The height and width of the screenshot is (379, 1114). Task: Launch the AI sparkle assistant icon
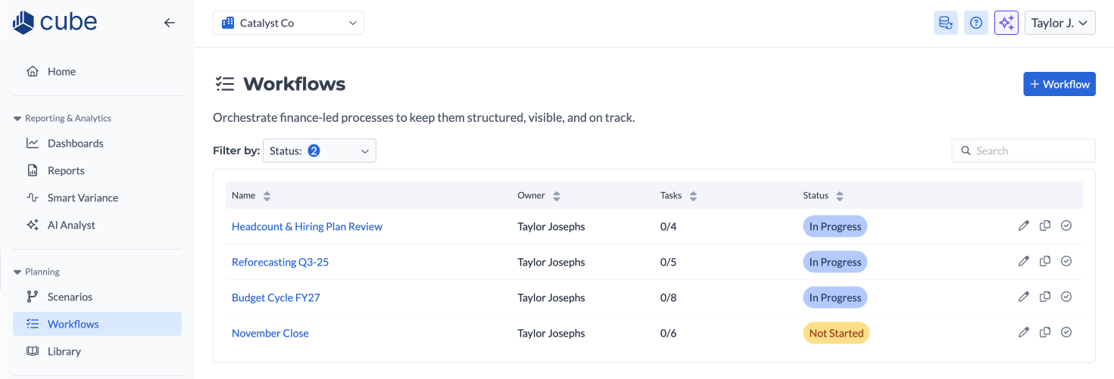pyautogui.click(x=1006, y=23)
